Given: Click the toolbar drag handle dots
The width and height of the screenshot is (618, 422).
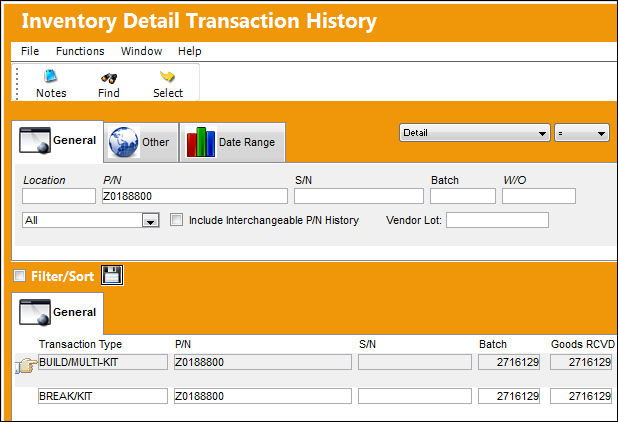Looking at the screenshot, I should point(17,84).
